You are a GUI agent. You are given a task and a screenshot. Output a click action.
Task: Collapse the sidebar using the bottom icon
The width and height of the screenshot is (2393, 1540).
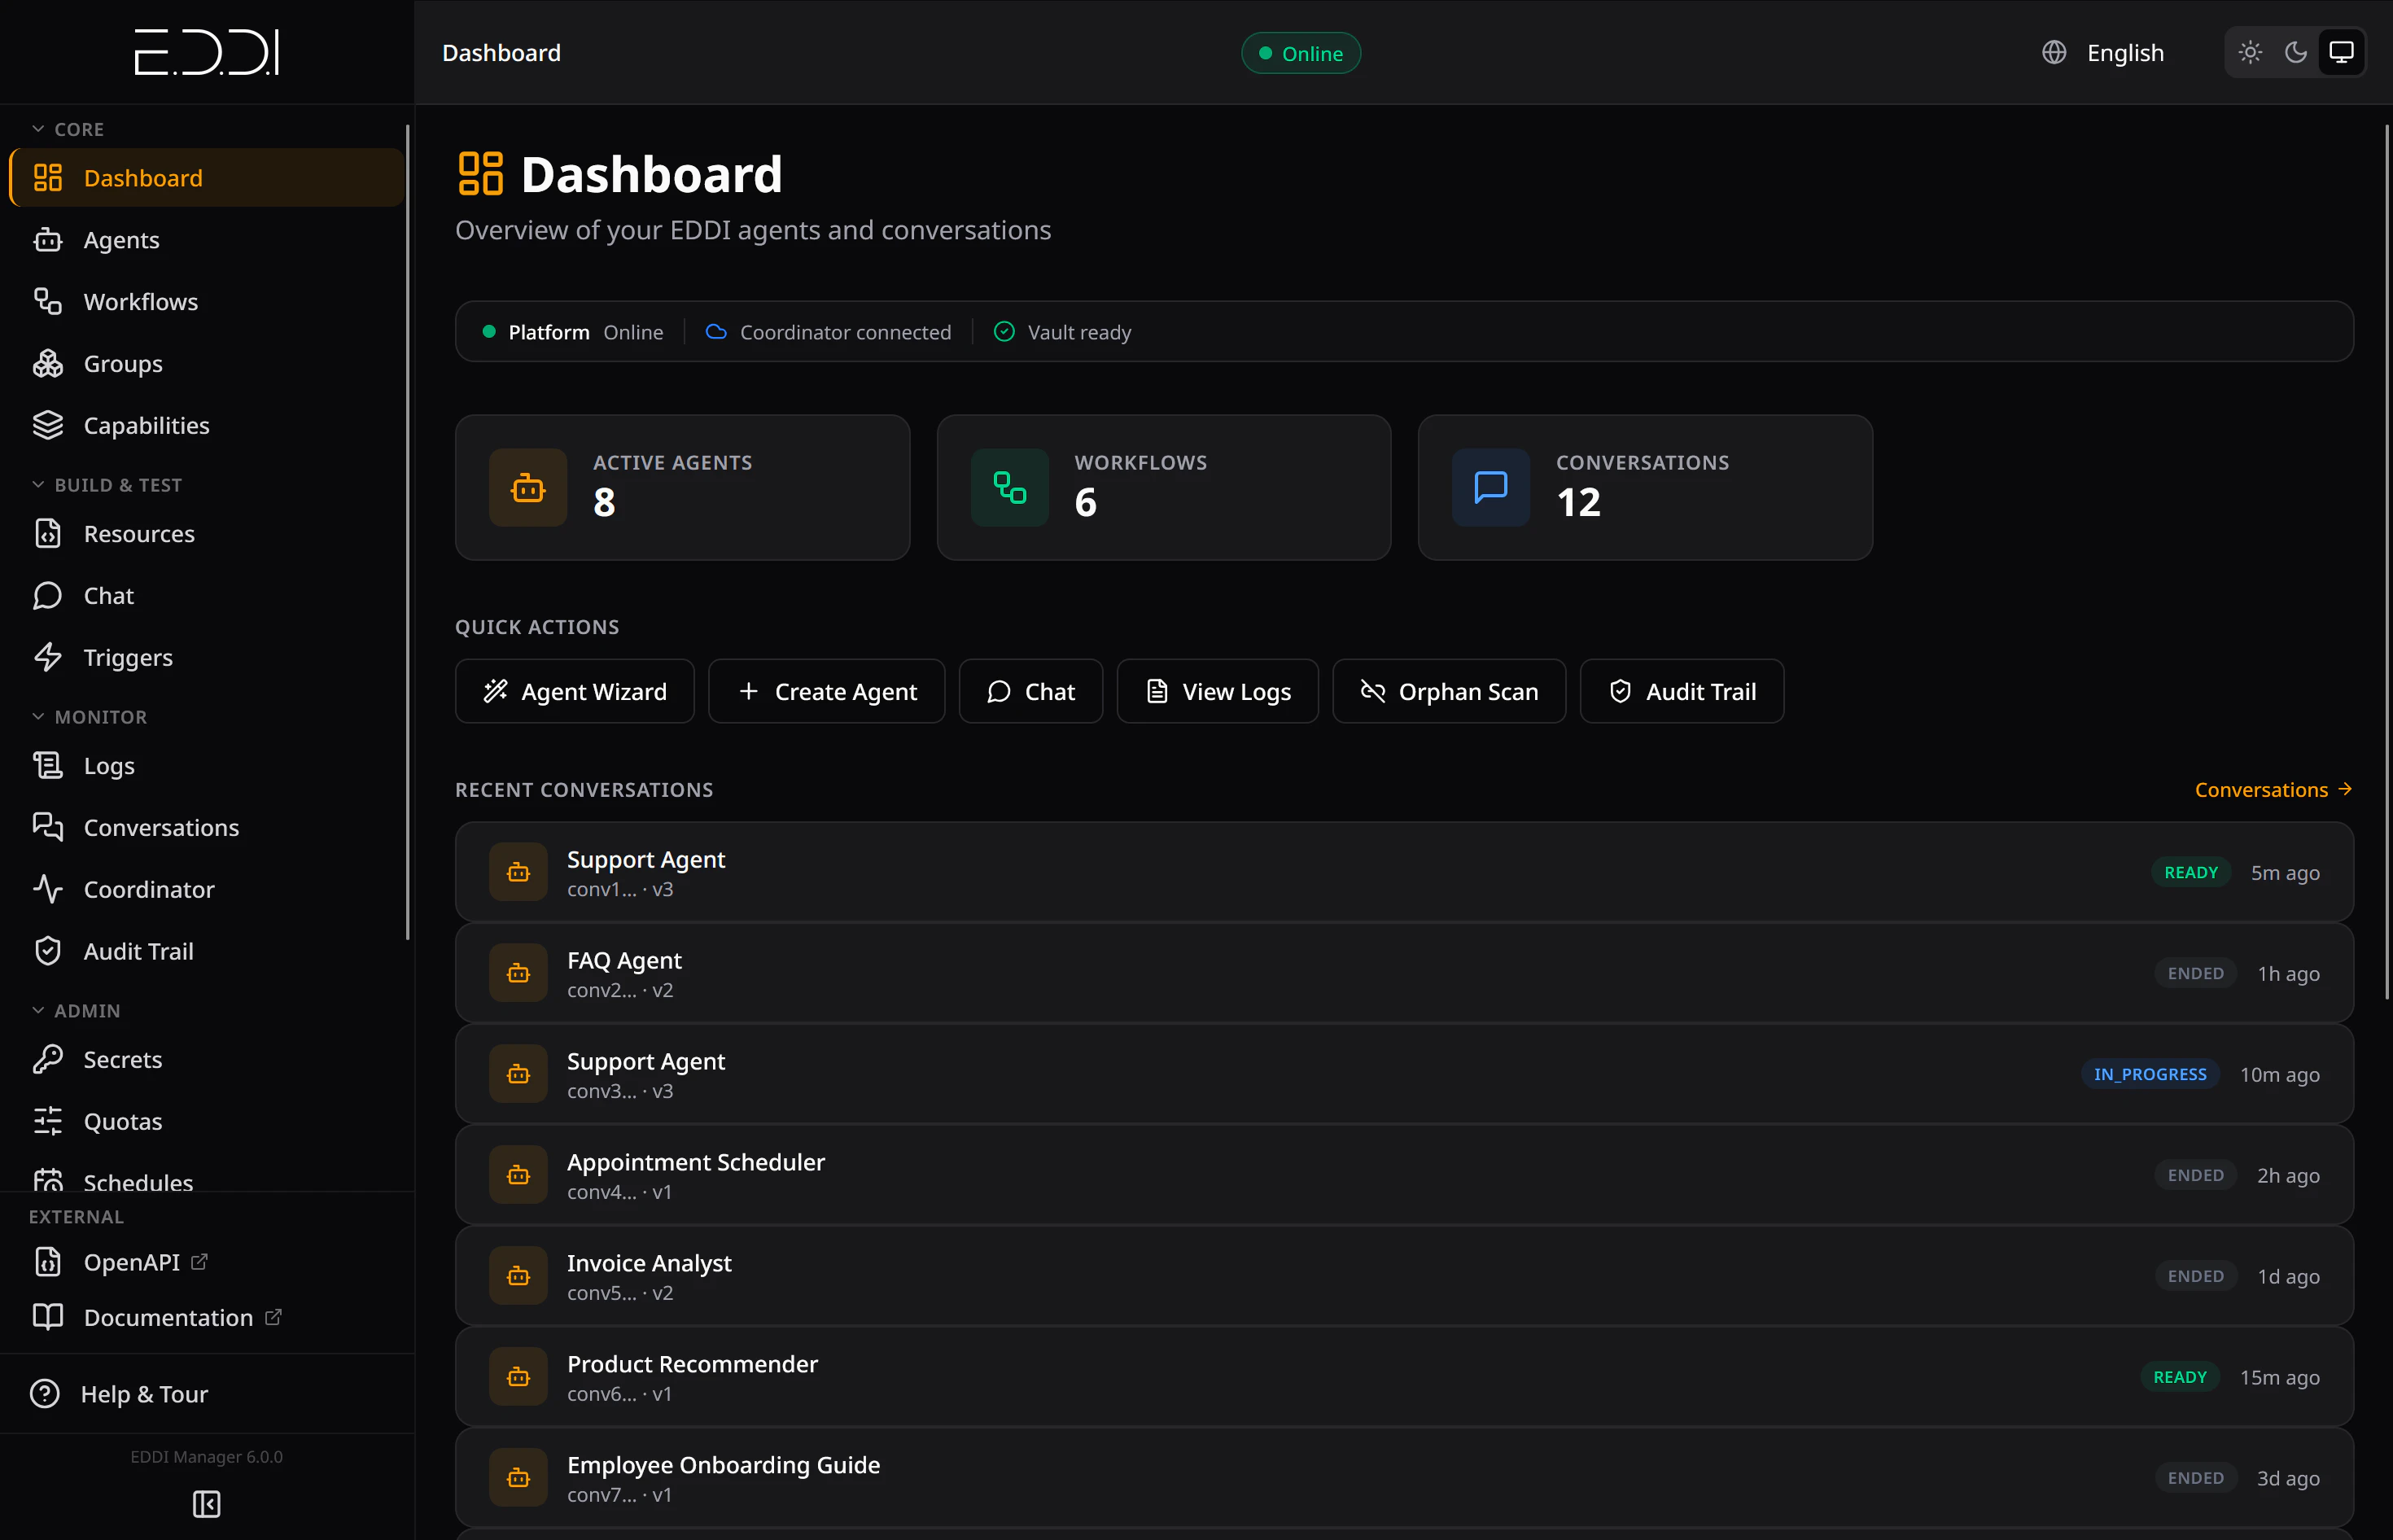(206, 1504)
